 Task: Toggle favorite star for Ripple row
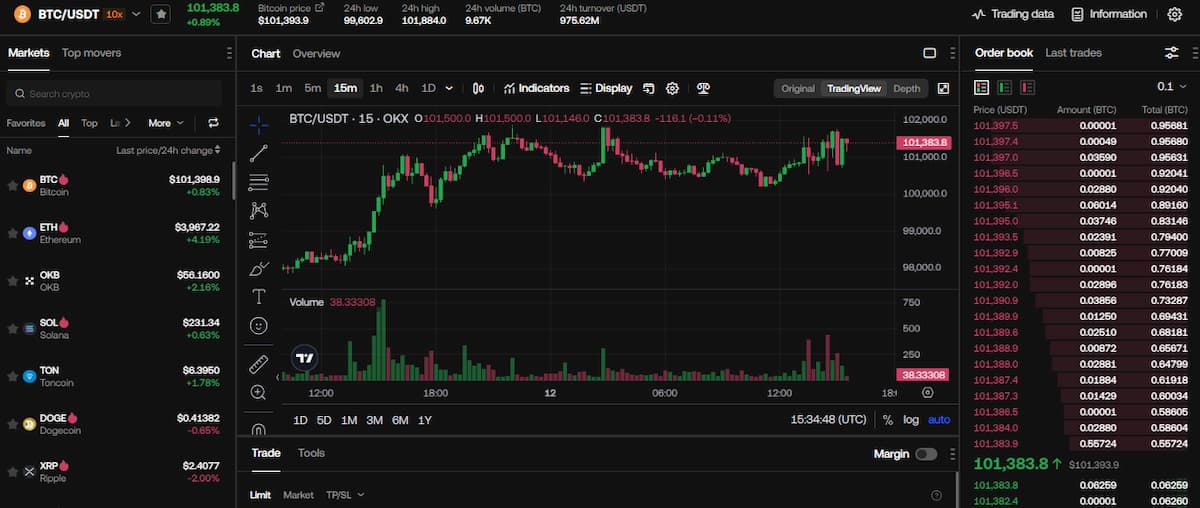tap(13, 471)
